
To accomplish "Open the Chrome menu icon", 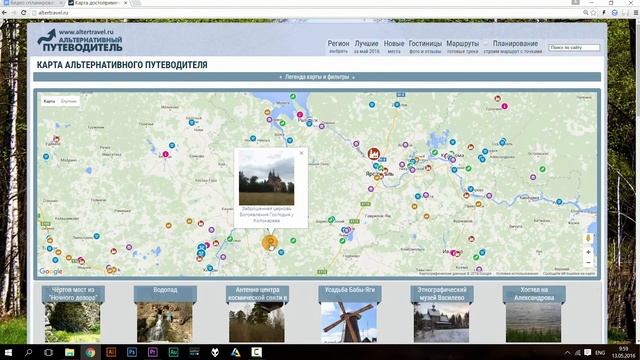I will [x=636, y=13].
